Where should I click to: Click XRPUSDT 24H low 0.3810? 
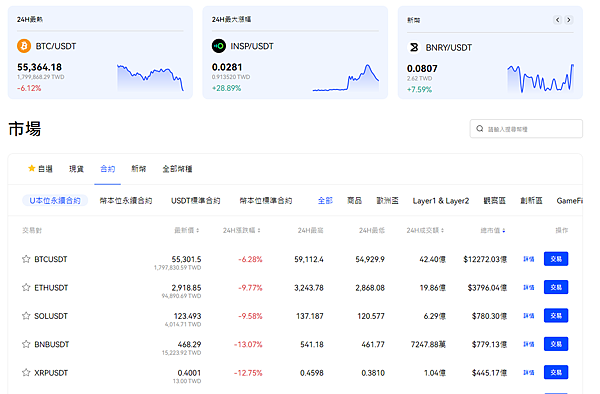(x=373, y=373)
